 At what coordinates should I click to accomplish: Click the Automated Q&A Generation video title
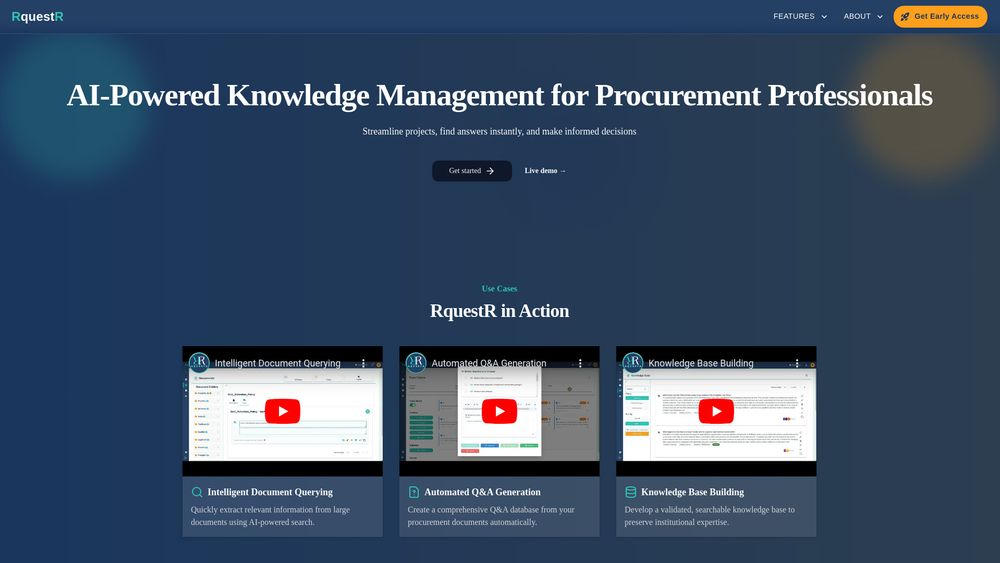(489, 363)
